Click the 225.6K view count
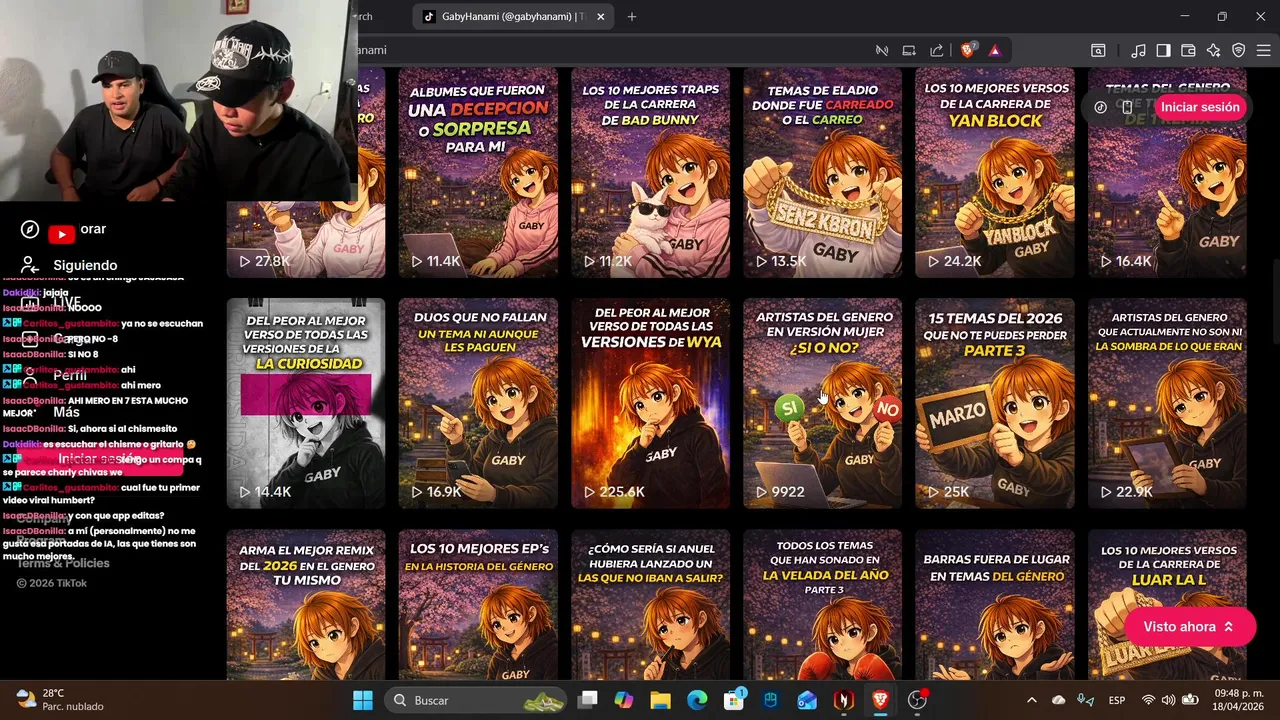Screen dimensions: 1280x720 point(621,492)
